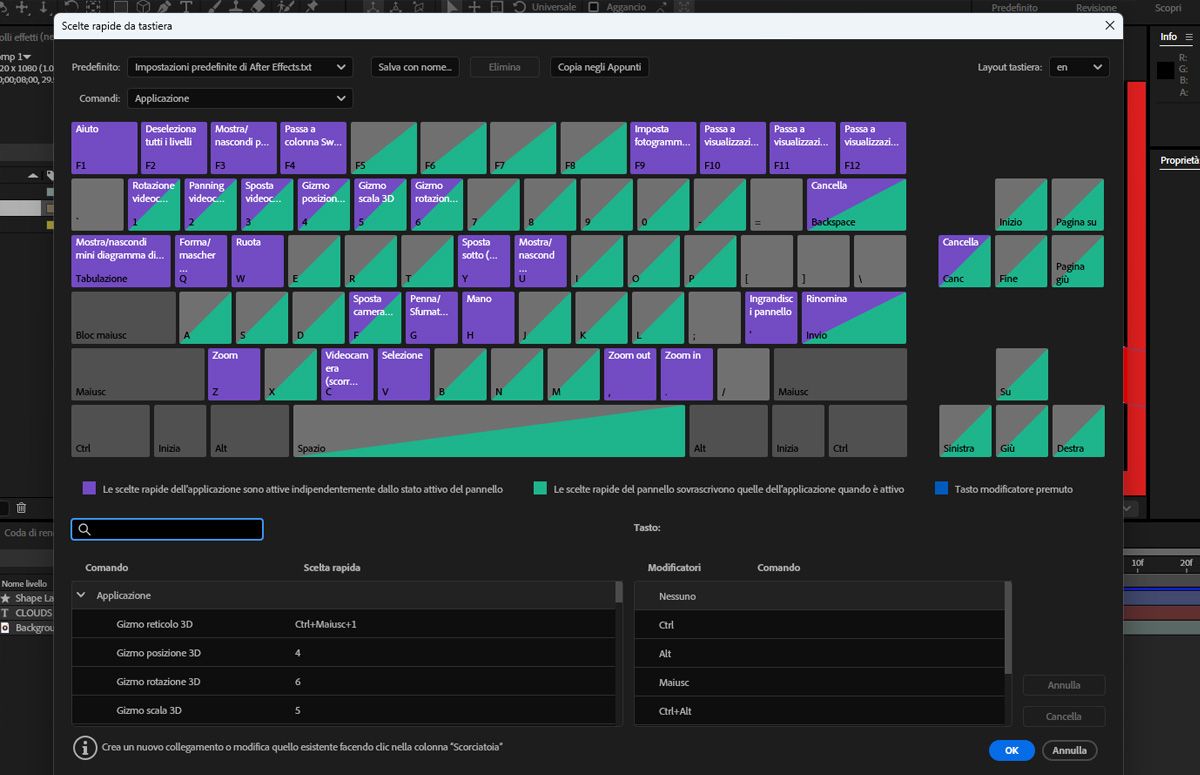Collapse the Applicazione group in the command list
Image resolution: width=1200 pixels, height=775 pixels.
click(x=80, y=595)
